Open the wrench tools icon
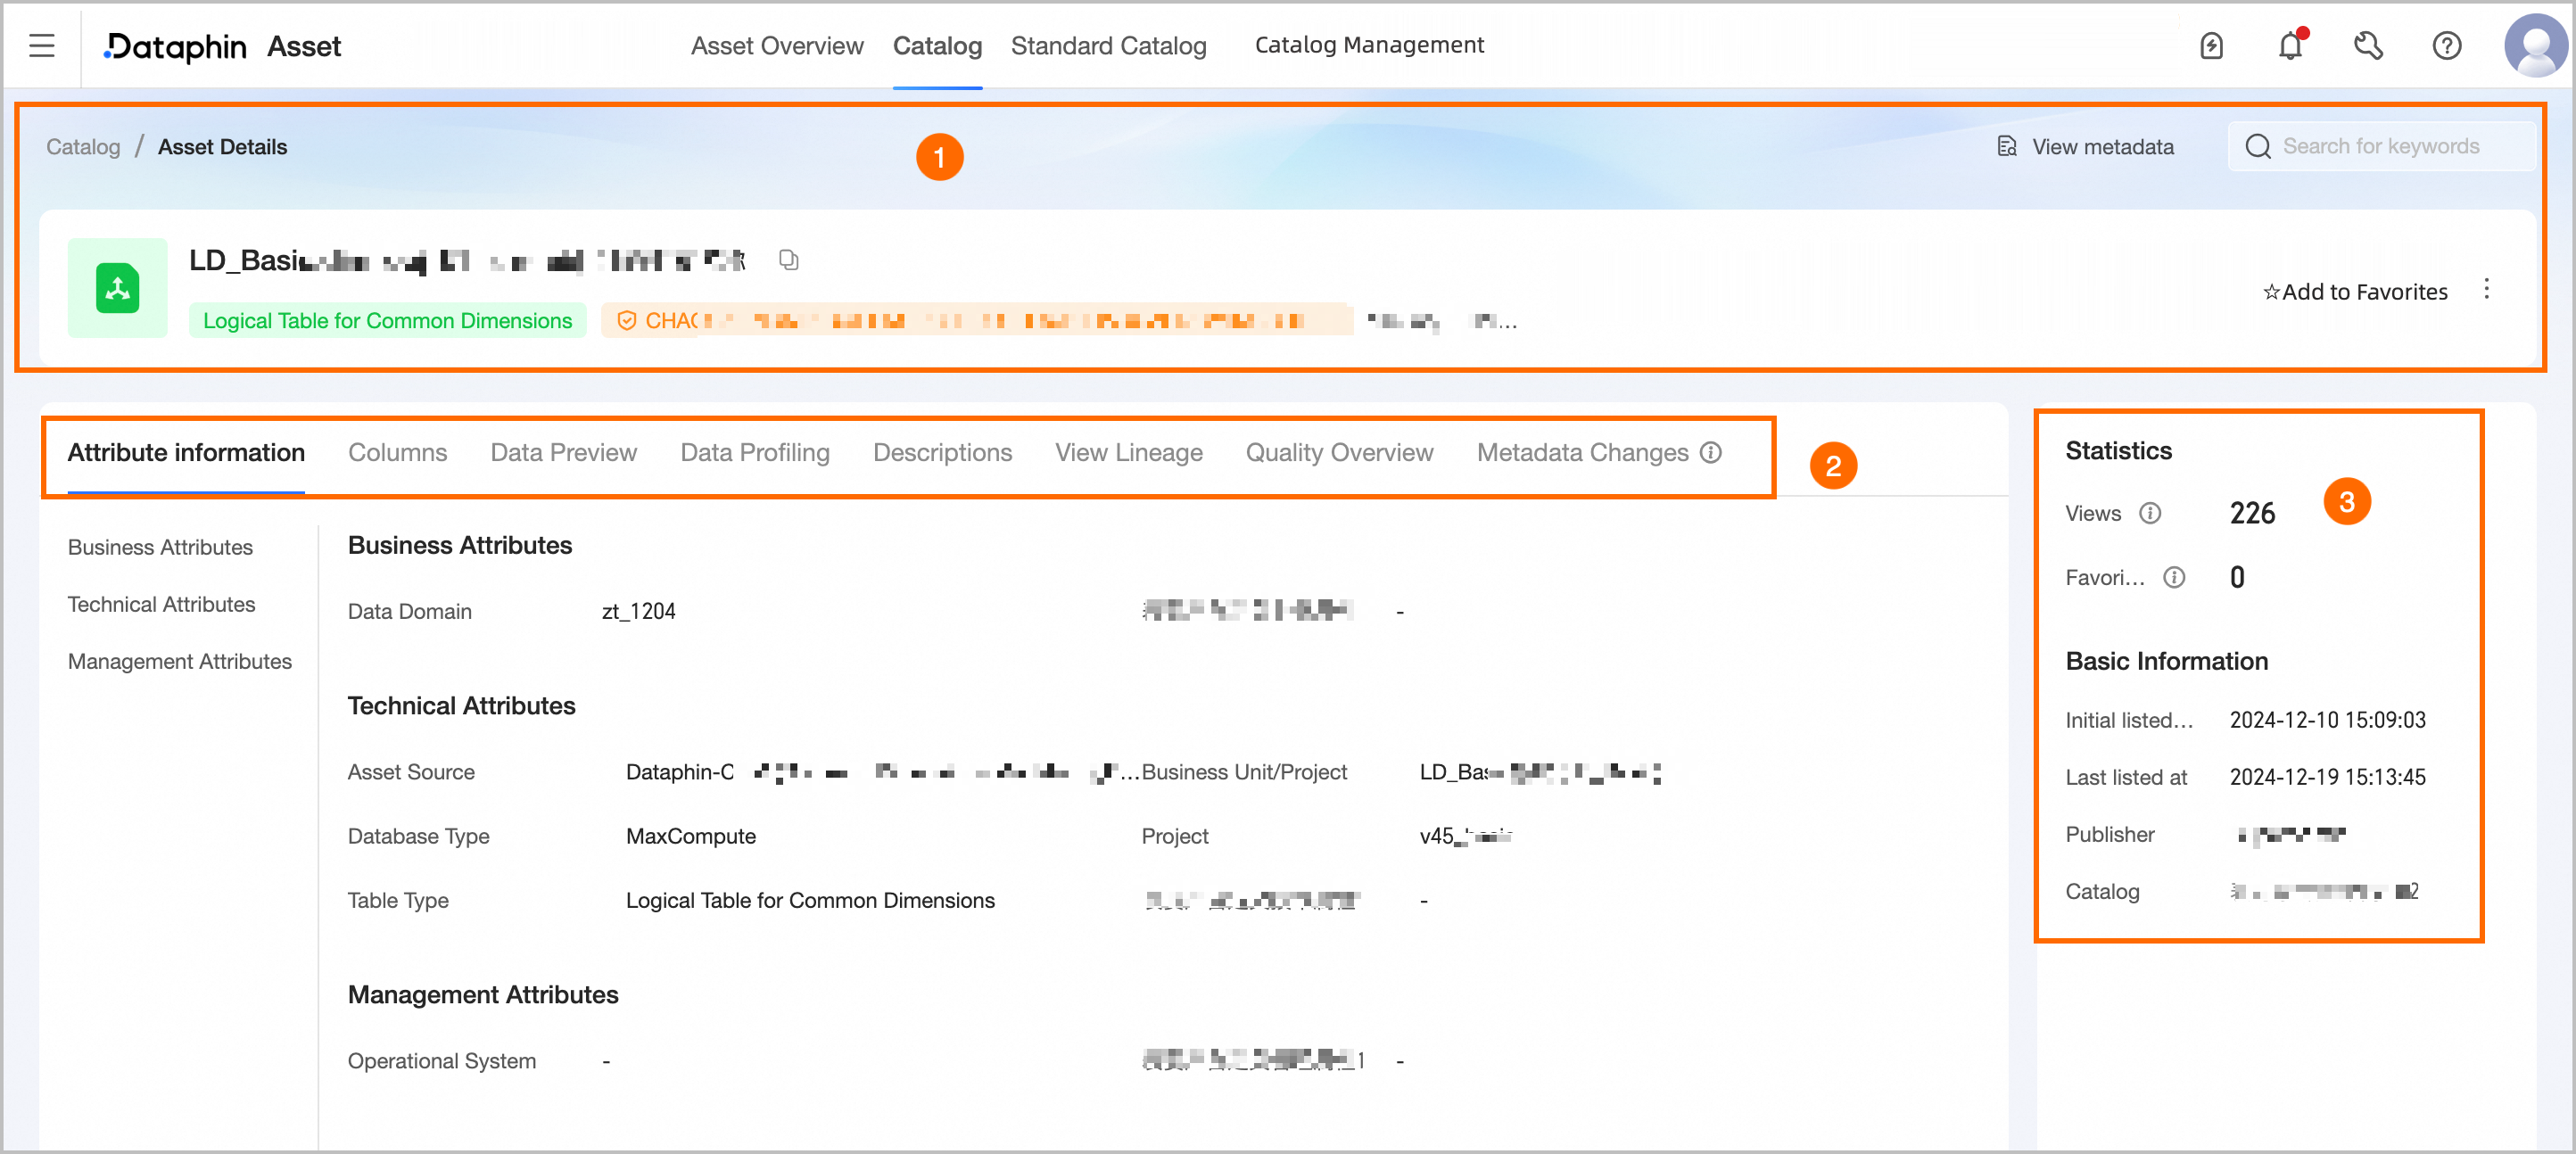Image resolution: width=2576 pixels, height=1154 pixels. point(2368,46)
